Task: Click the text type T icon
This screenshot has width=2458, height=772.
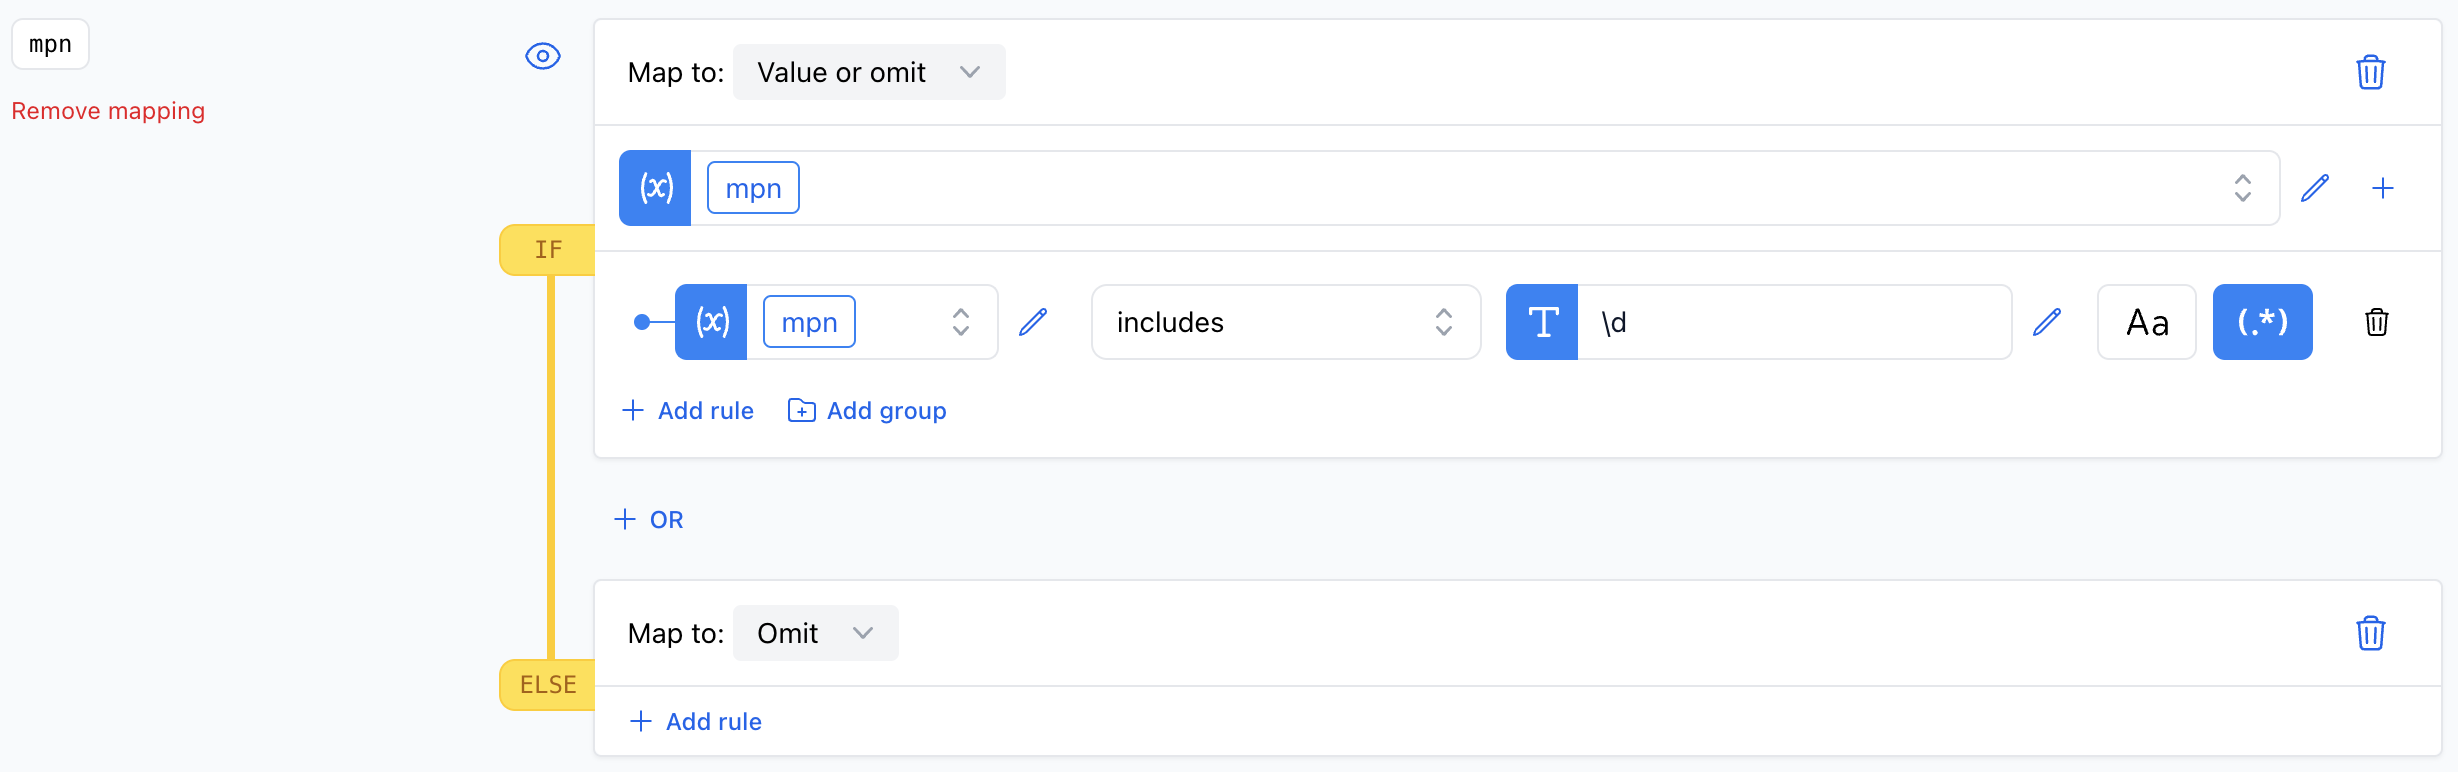Action: pos(1542,322)
